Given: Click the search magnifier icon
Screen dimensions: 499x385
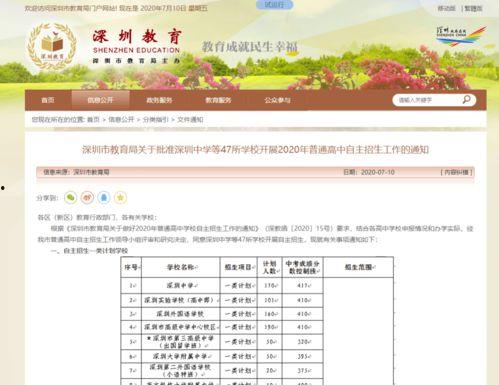Looking at the screenshot, I should tap(466, 99).
